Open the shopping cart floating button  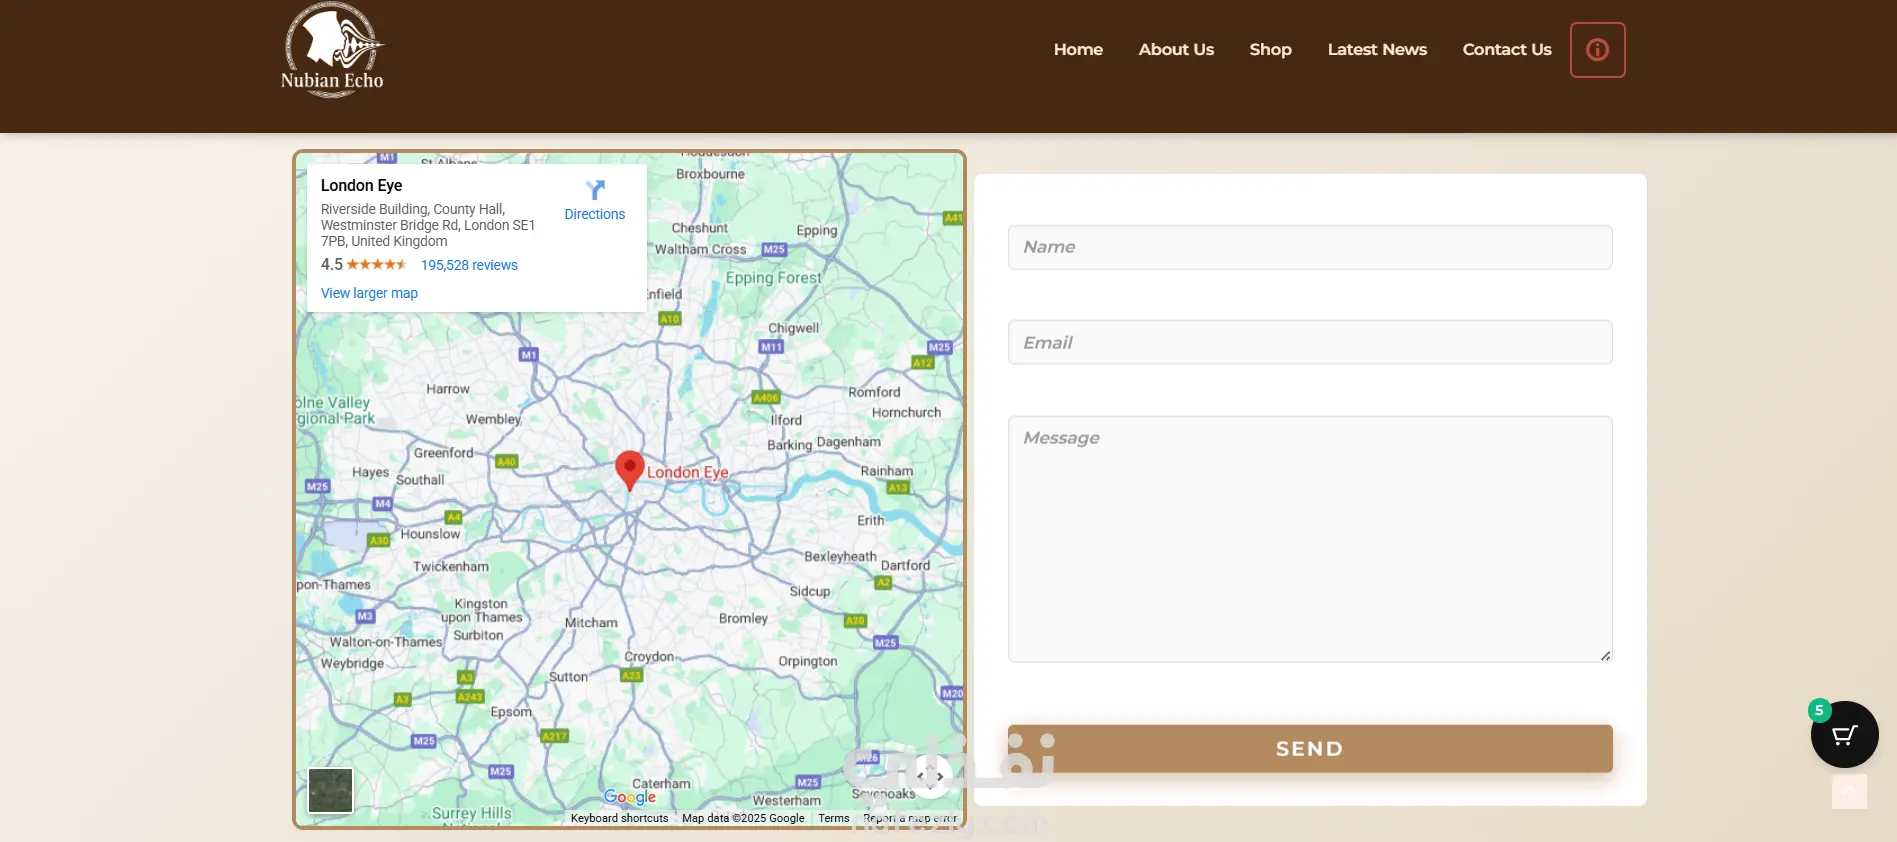[1844, 734]
